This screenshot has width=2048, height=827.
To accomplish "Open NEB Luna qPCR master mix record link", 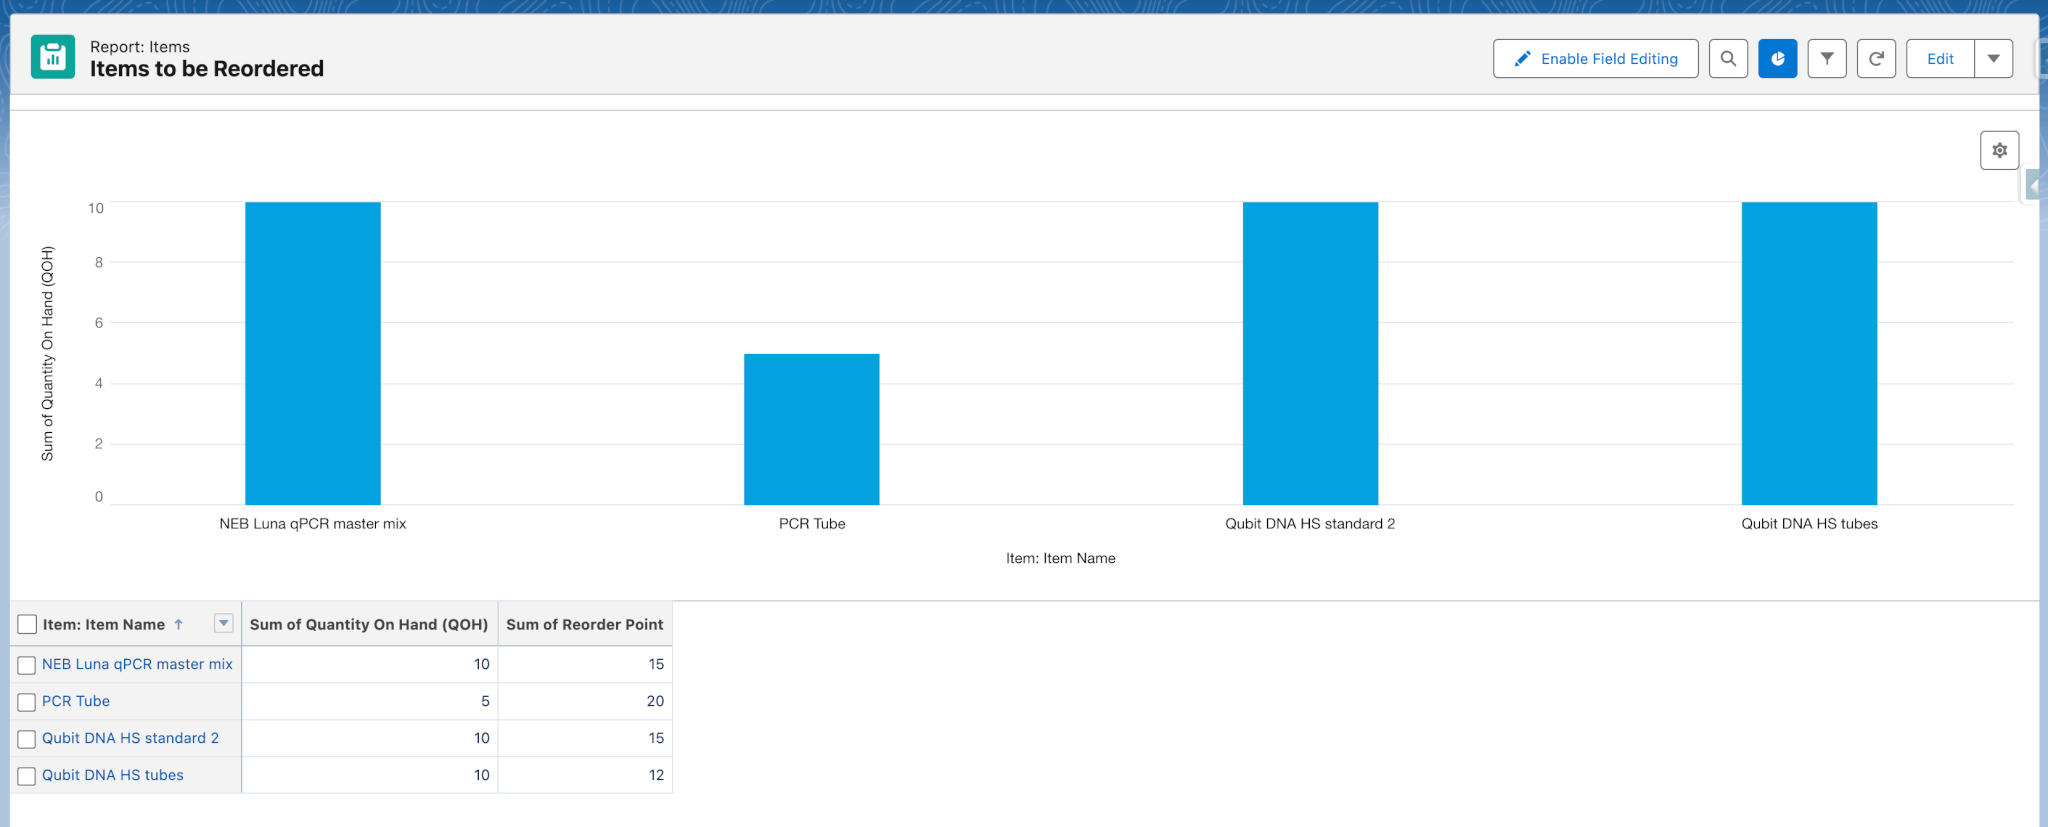I will [x=137, y=664].
